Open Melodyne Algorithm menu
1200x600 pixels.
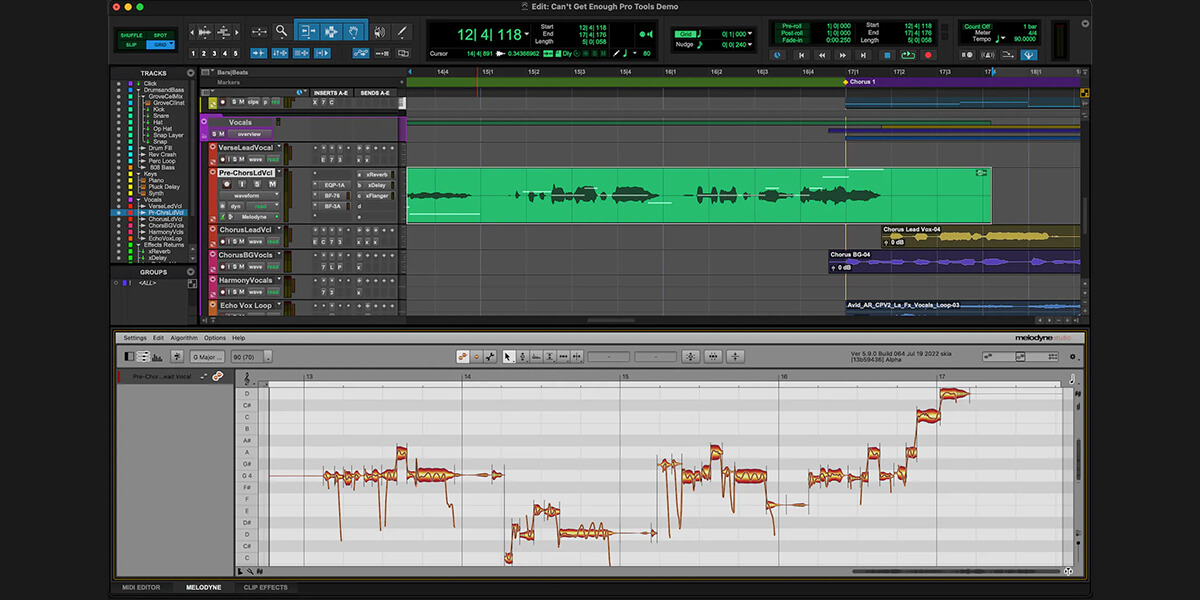184,338
